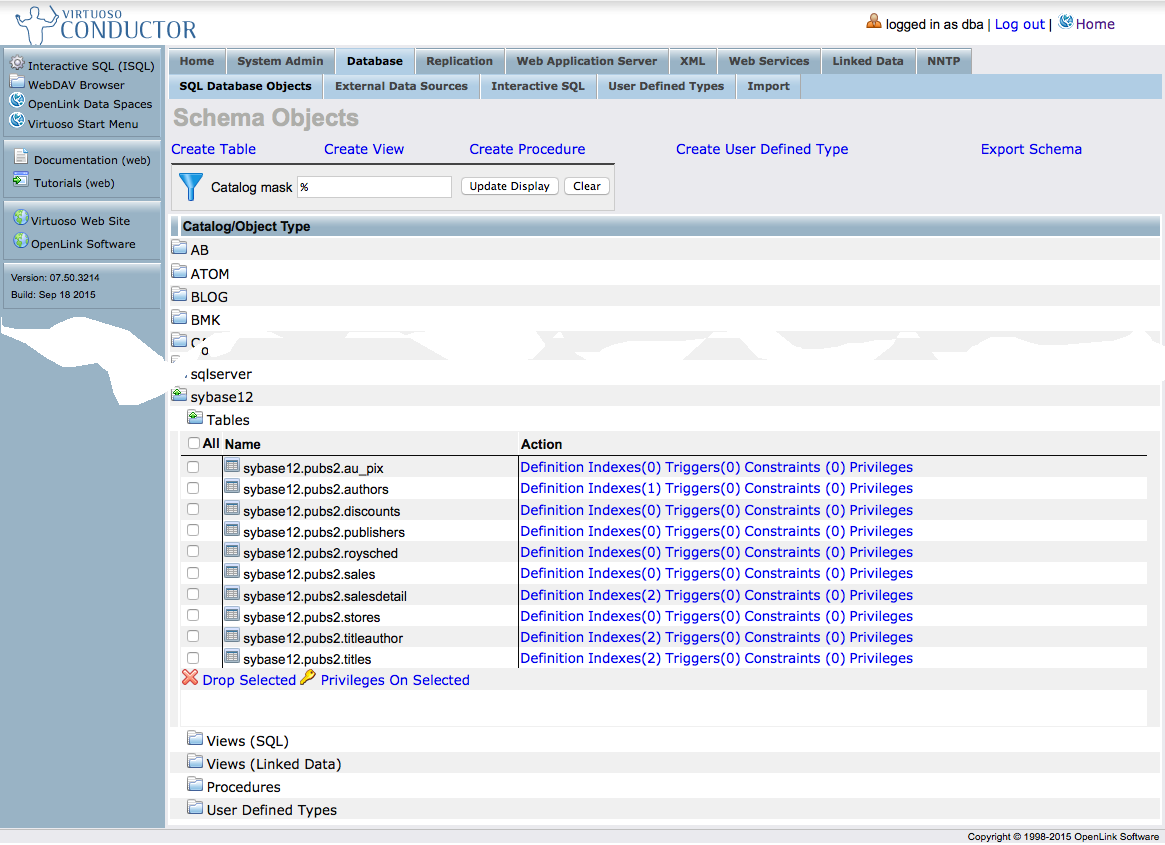Check the box for sybase12.pubs2.publishers
This screenshot has width=1165, height=845.
(x=193, y=530)
